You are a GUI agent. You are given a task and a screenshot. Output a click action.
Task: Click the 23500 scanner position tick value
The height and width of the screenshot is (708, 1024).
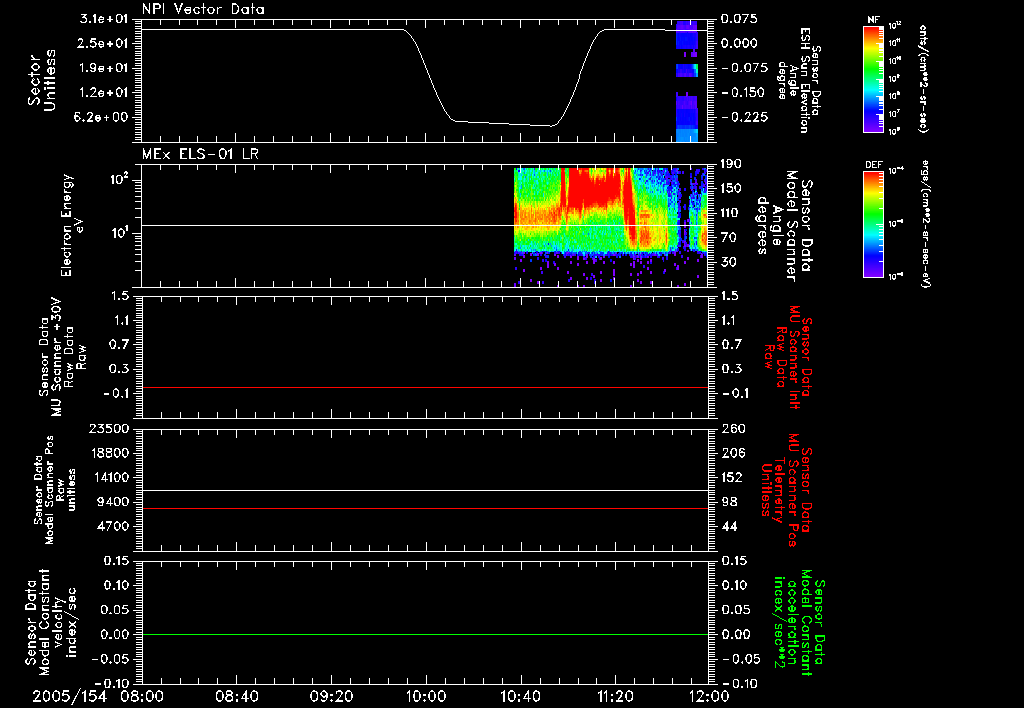[109, 428]
